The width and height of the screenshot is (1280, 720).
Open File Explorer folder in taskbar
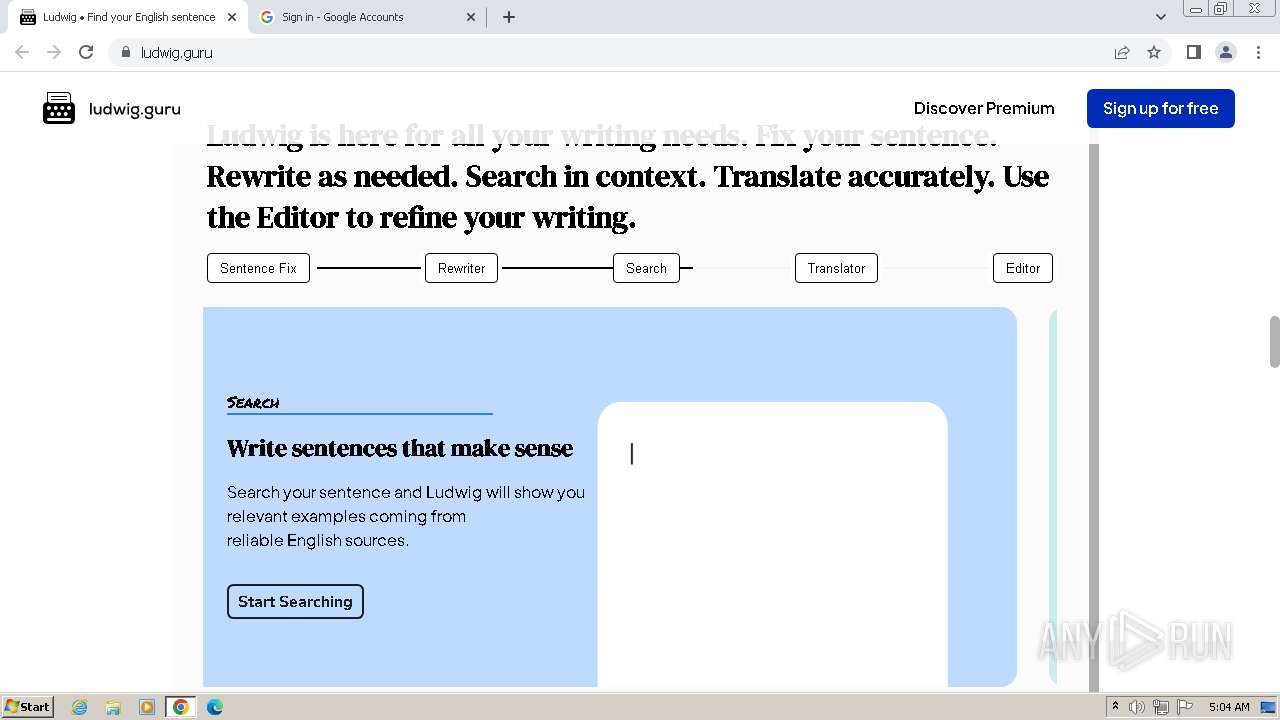(113, 707)
